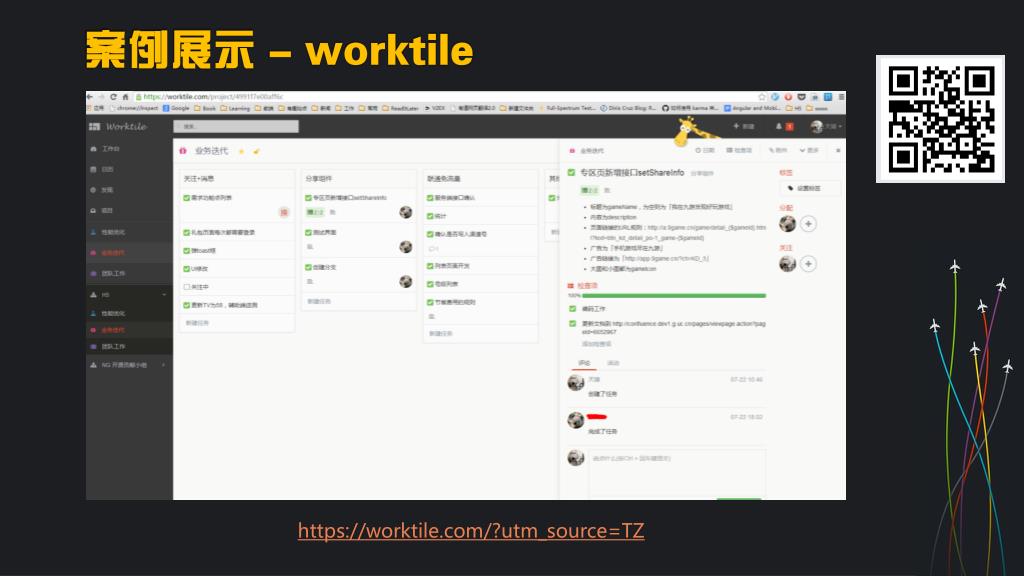The image size is (1024, 576).
Task: Toggle the second checklist item with confluence link
Action: 573,324
